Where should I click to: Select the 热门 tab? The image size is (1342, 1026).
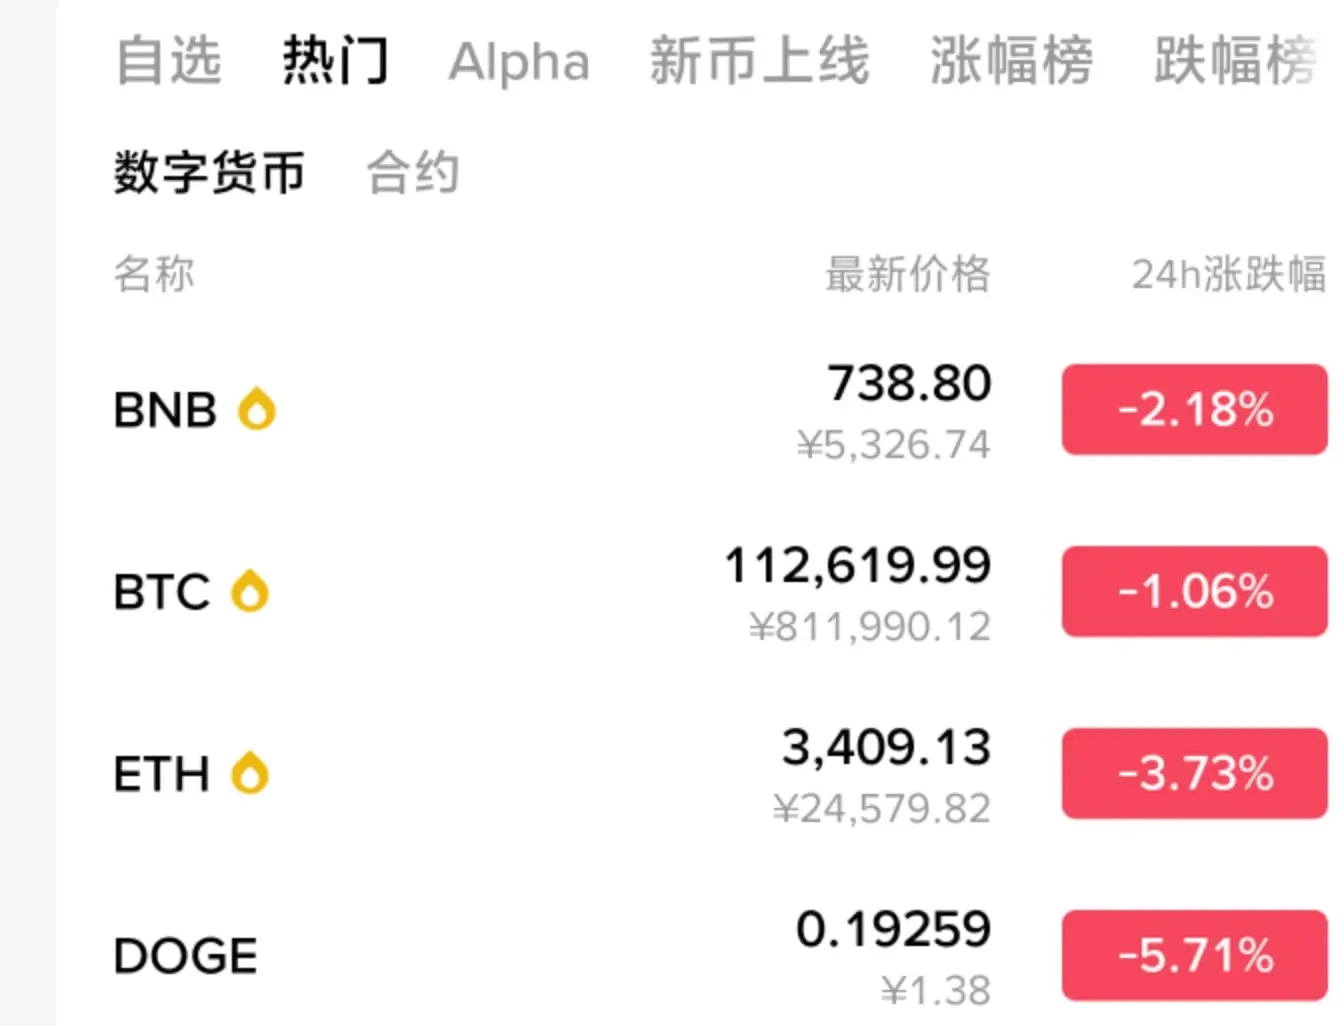coord(335,60)
